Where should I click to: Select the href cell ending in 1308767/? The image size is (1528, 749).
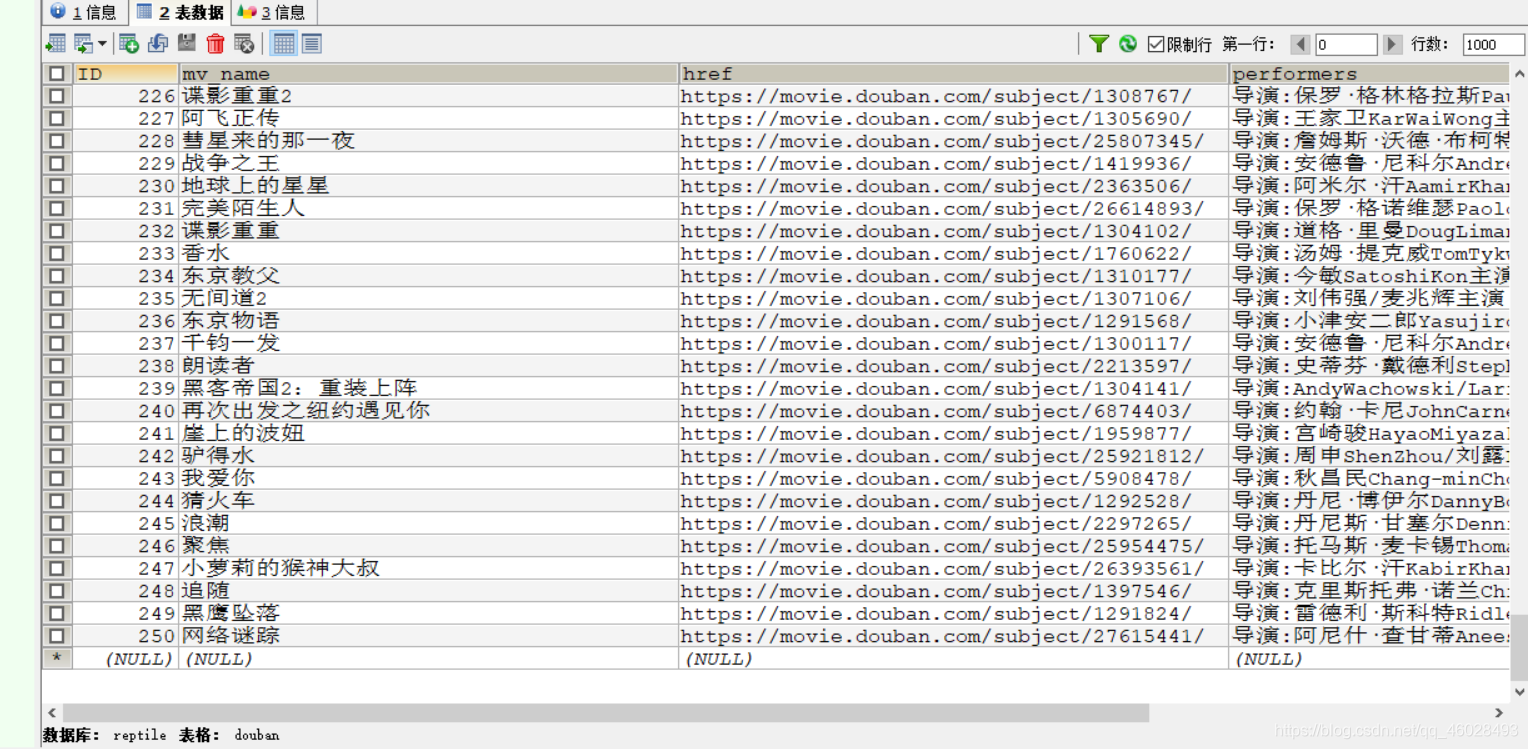[953, 96]
